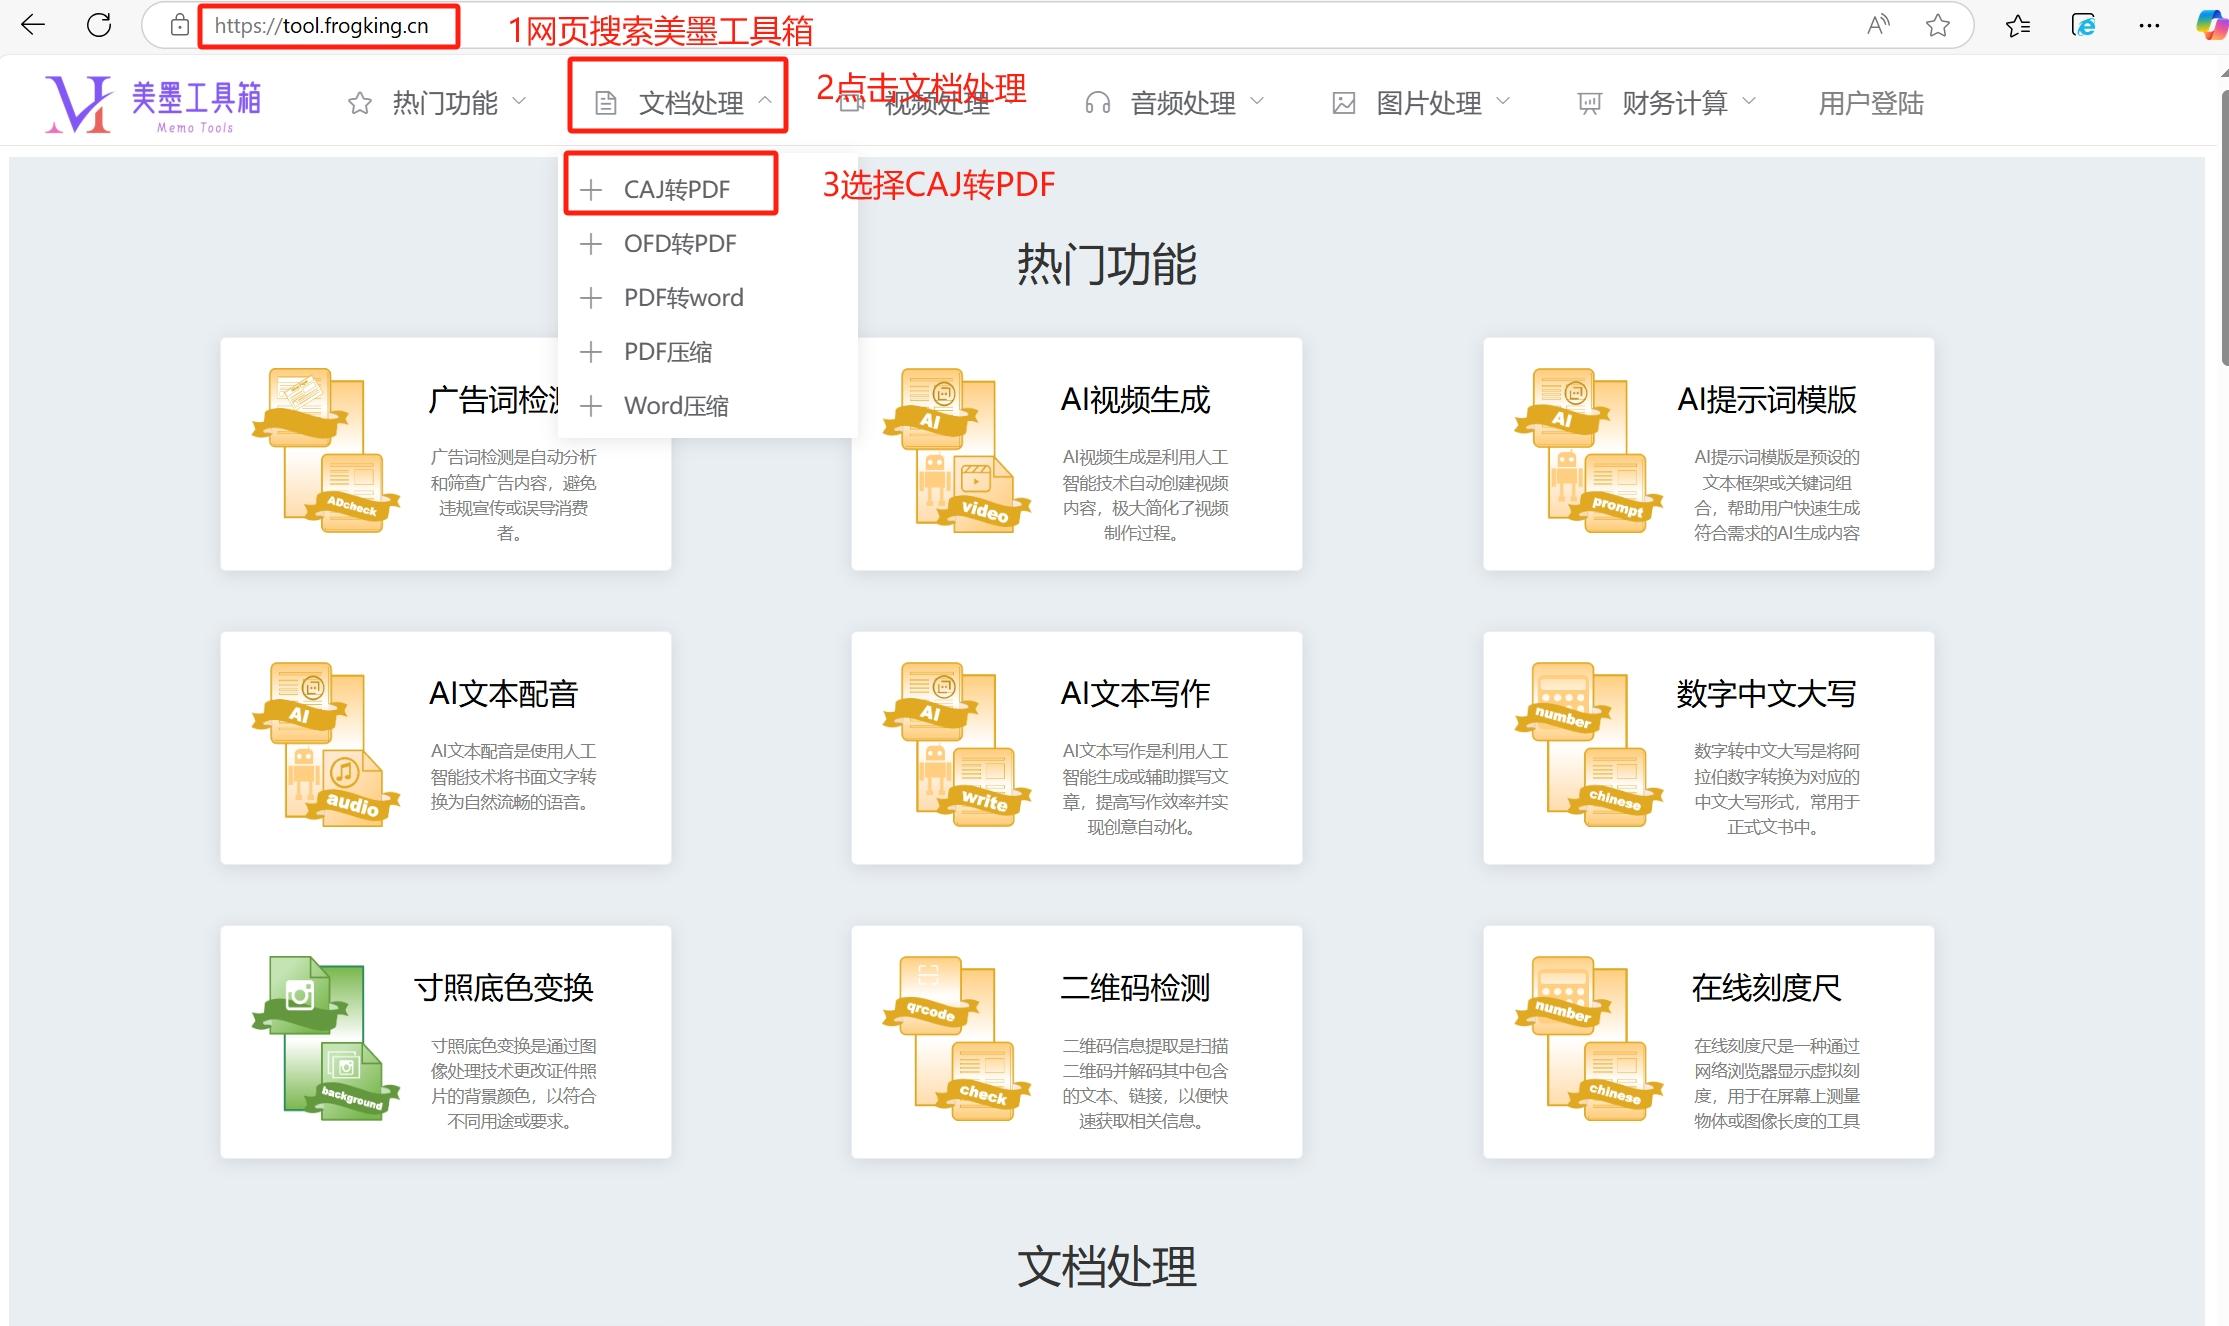Select the AI文本写作 write icon
Image resolution: width=2229 pixels, height=1326 pixels.
960,745
